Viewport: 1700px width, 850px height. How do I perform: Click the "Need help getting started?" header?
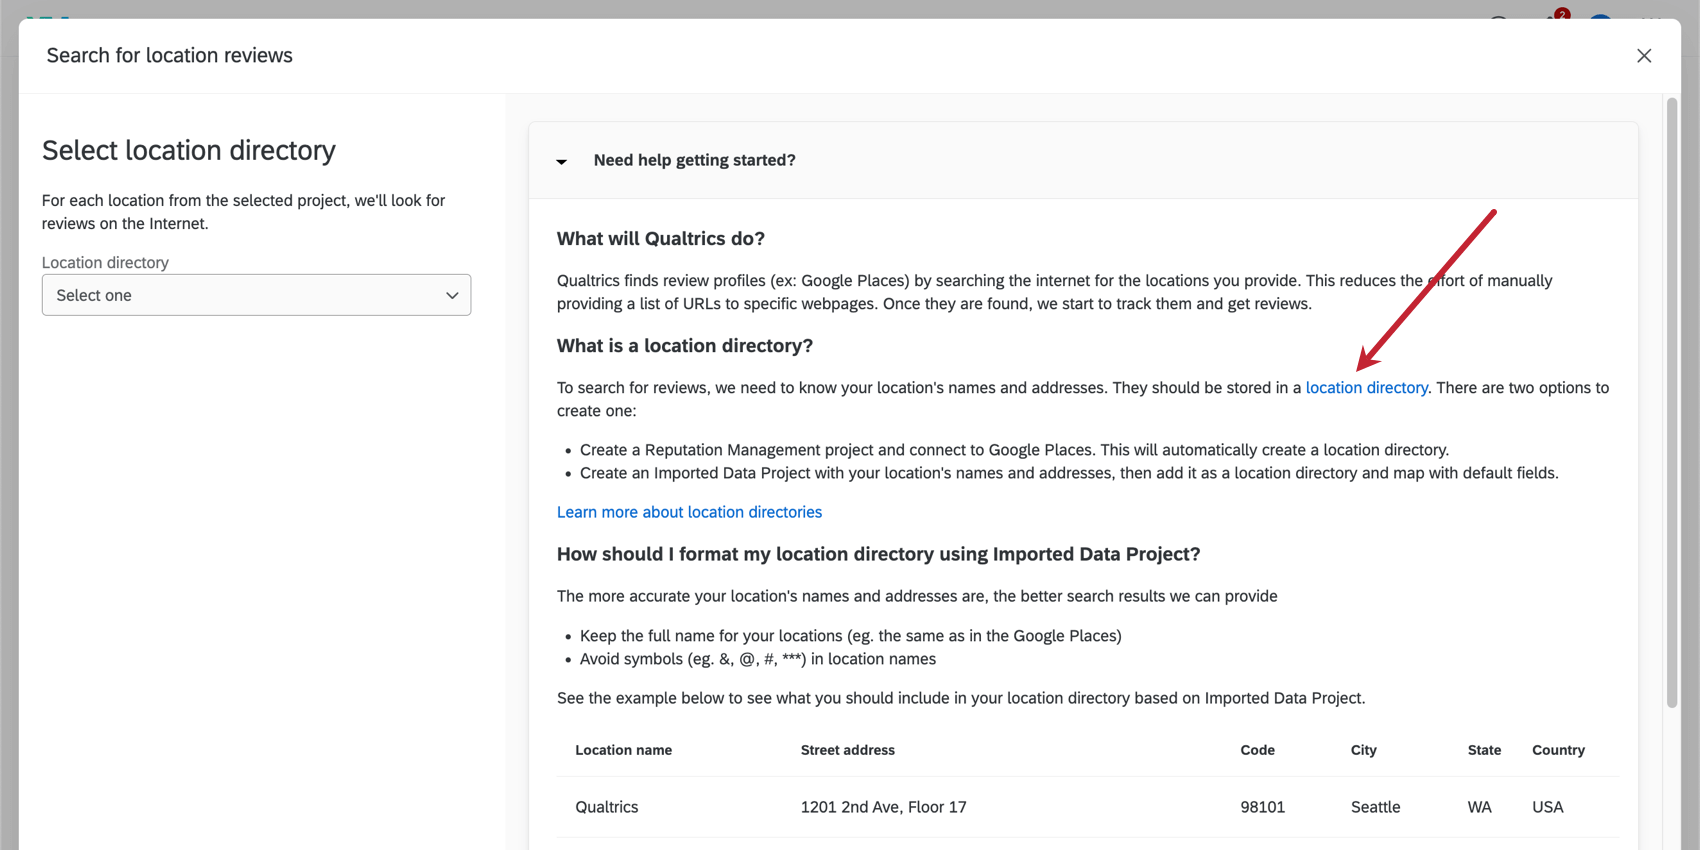[x=694, y=160]
